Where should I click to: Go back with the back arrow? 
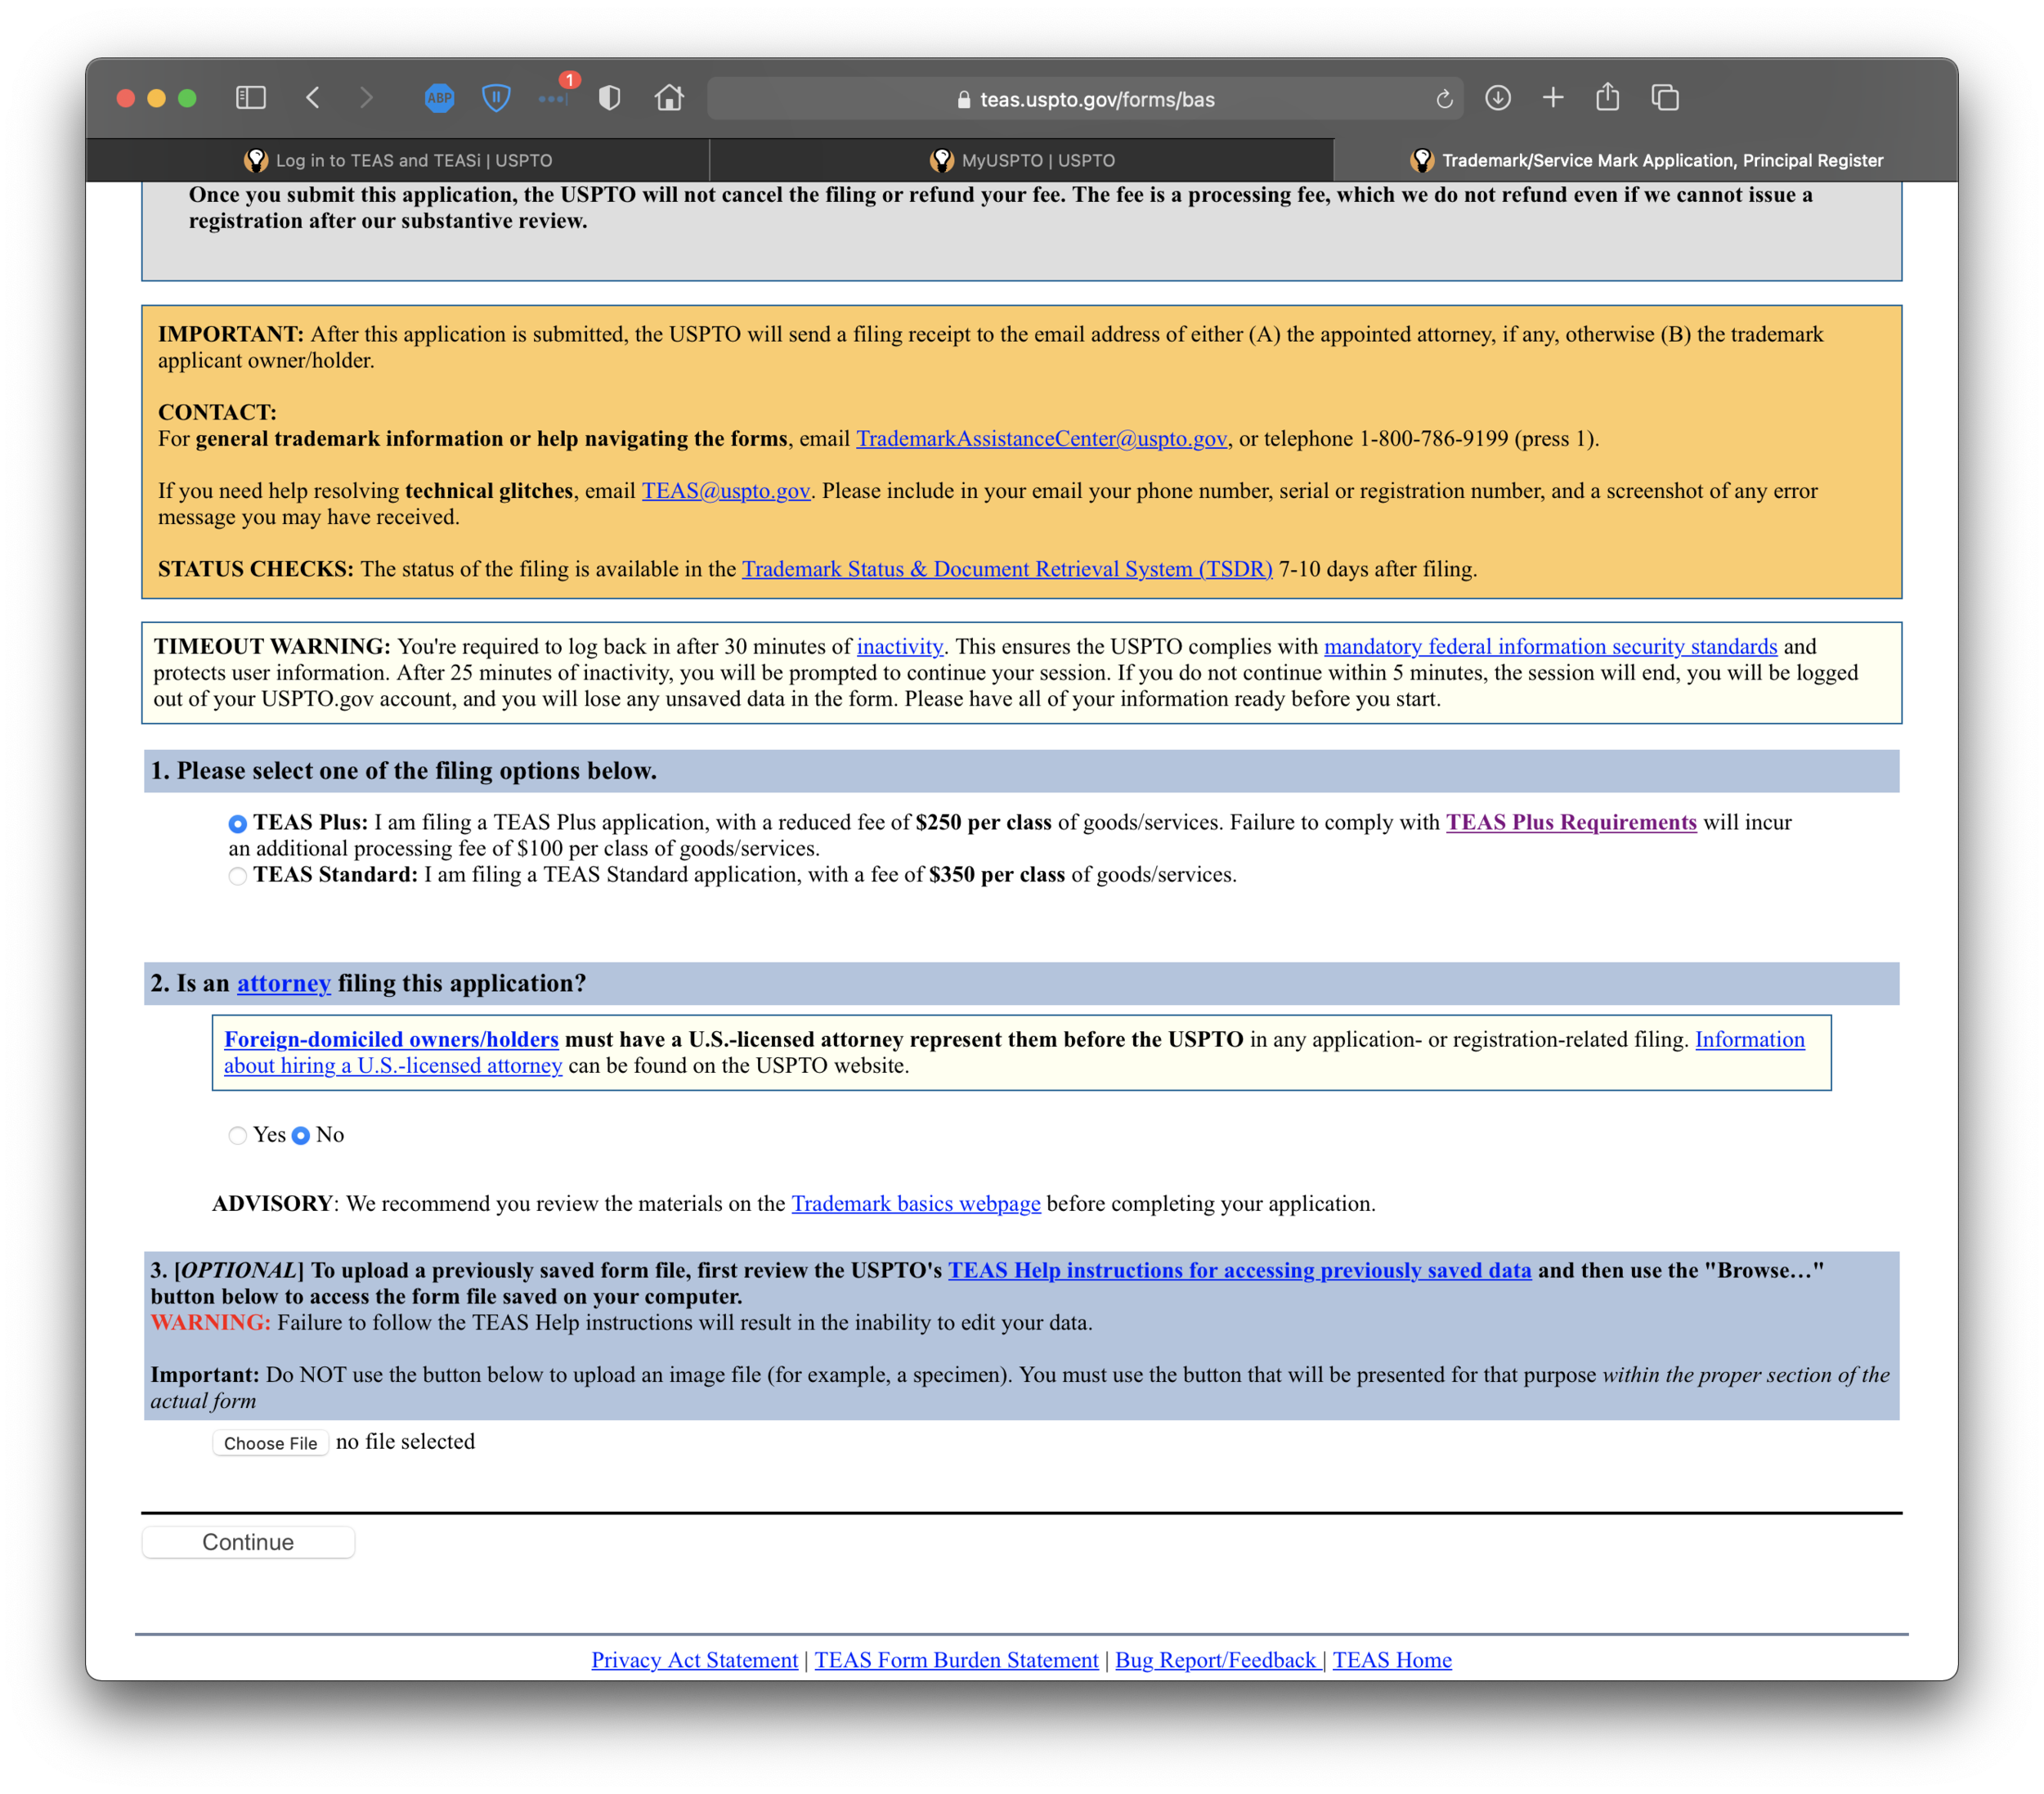pos(313,98)
